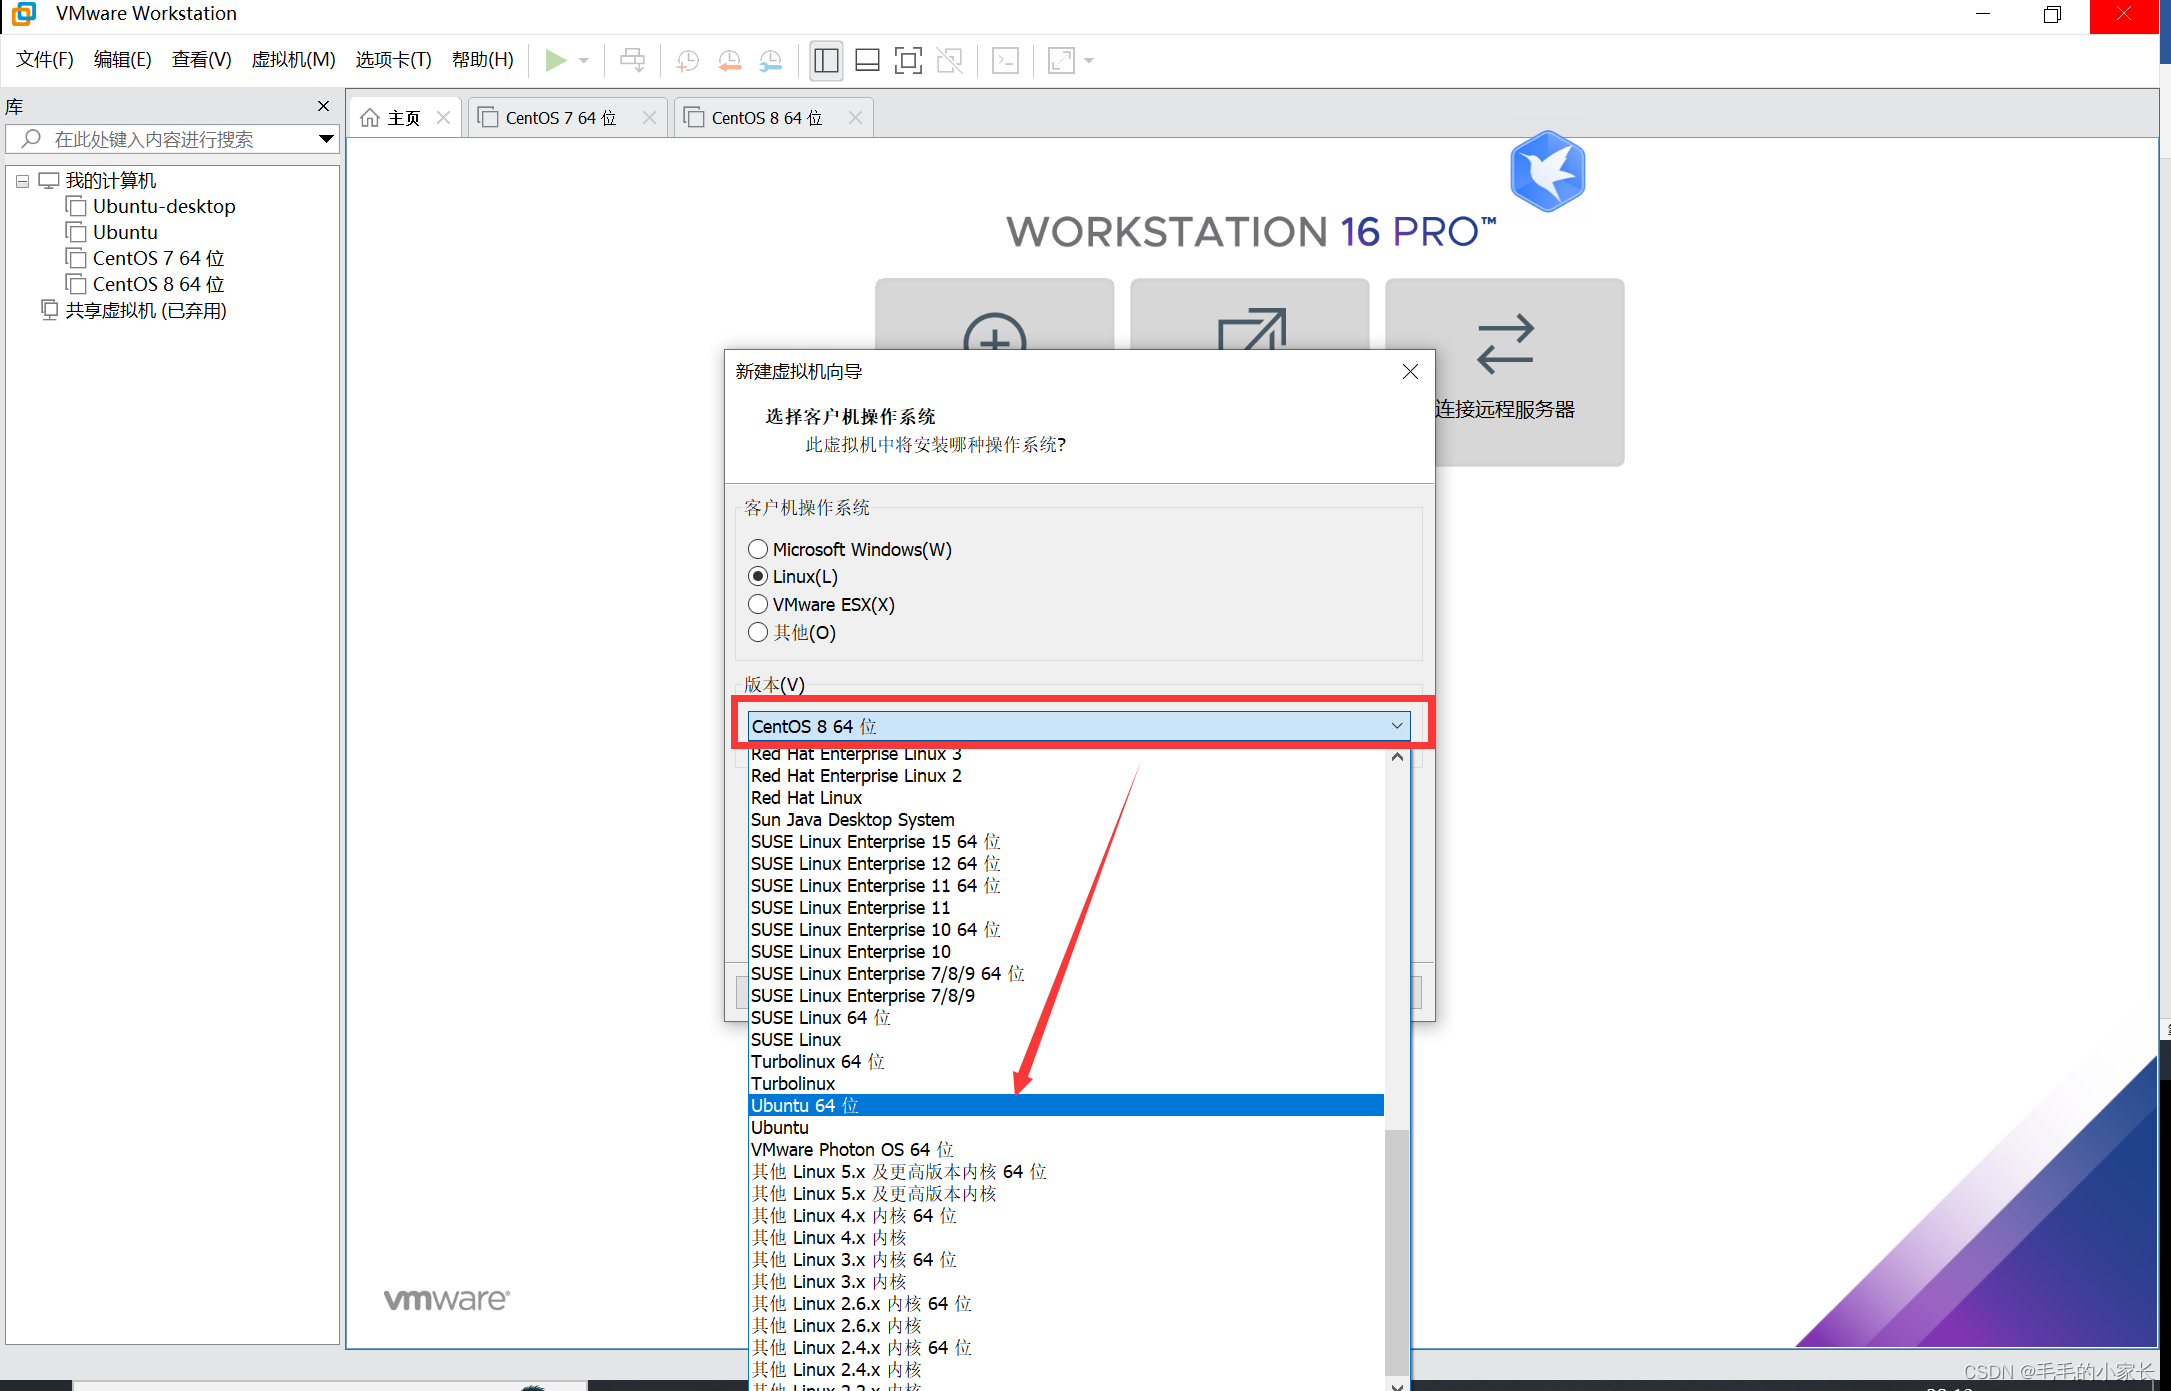The width and height of the screenshot is (2171, 1391).
Task: Click the VMware Workstation title bar app icon
Action: tap(24, 14)
